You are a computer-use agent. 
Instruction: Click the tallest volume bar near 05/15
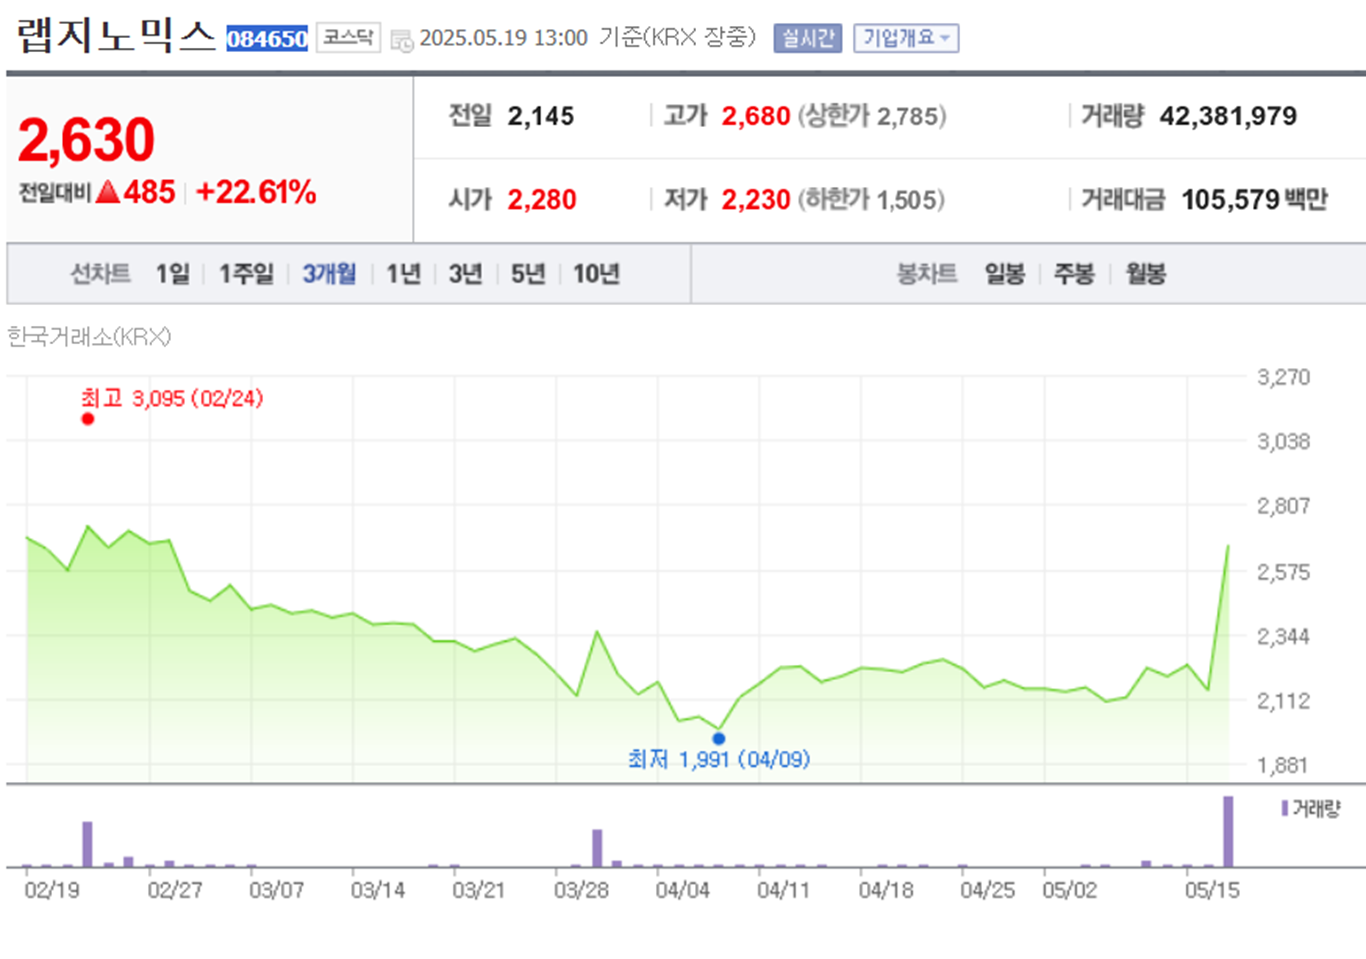[1229, 831]
